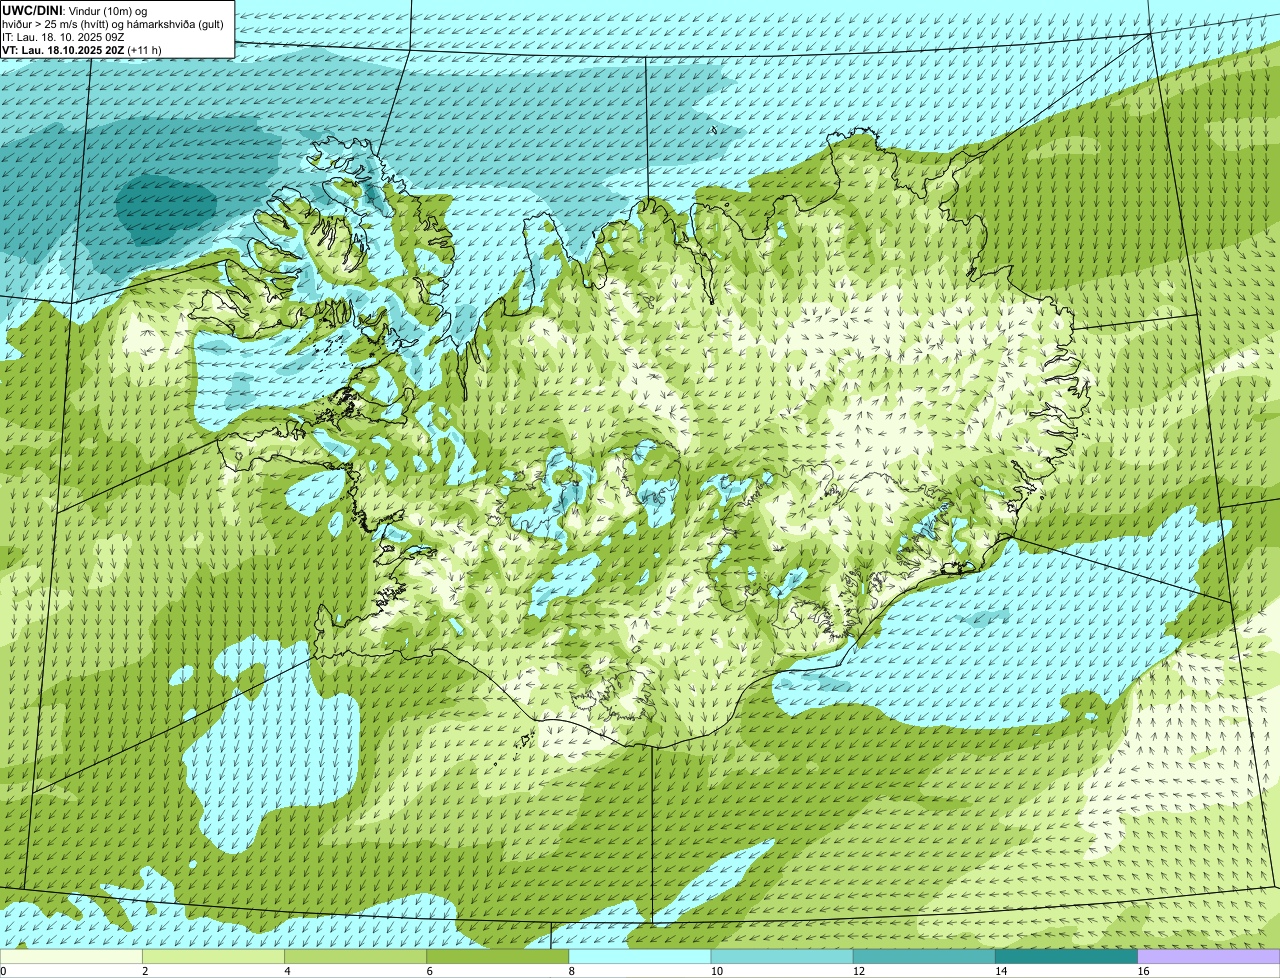Image resolution: width=1280 pixels, height=978 pixels.
Task: Pick the 10–12 aqua legend color segment
Action: (783, 957)
